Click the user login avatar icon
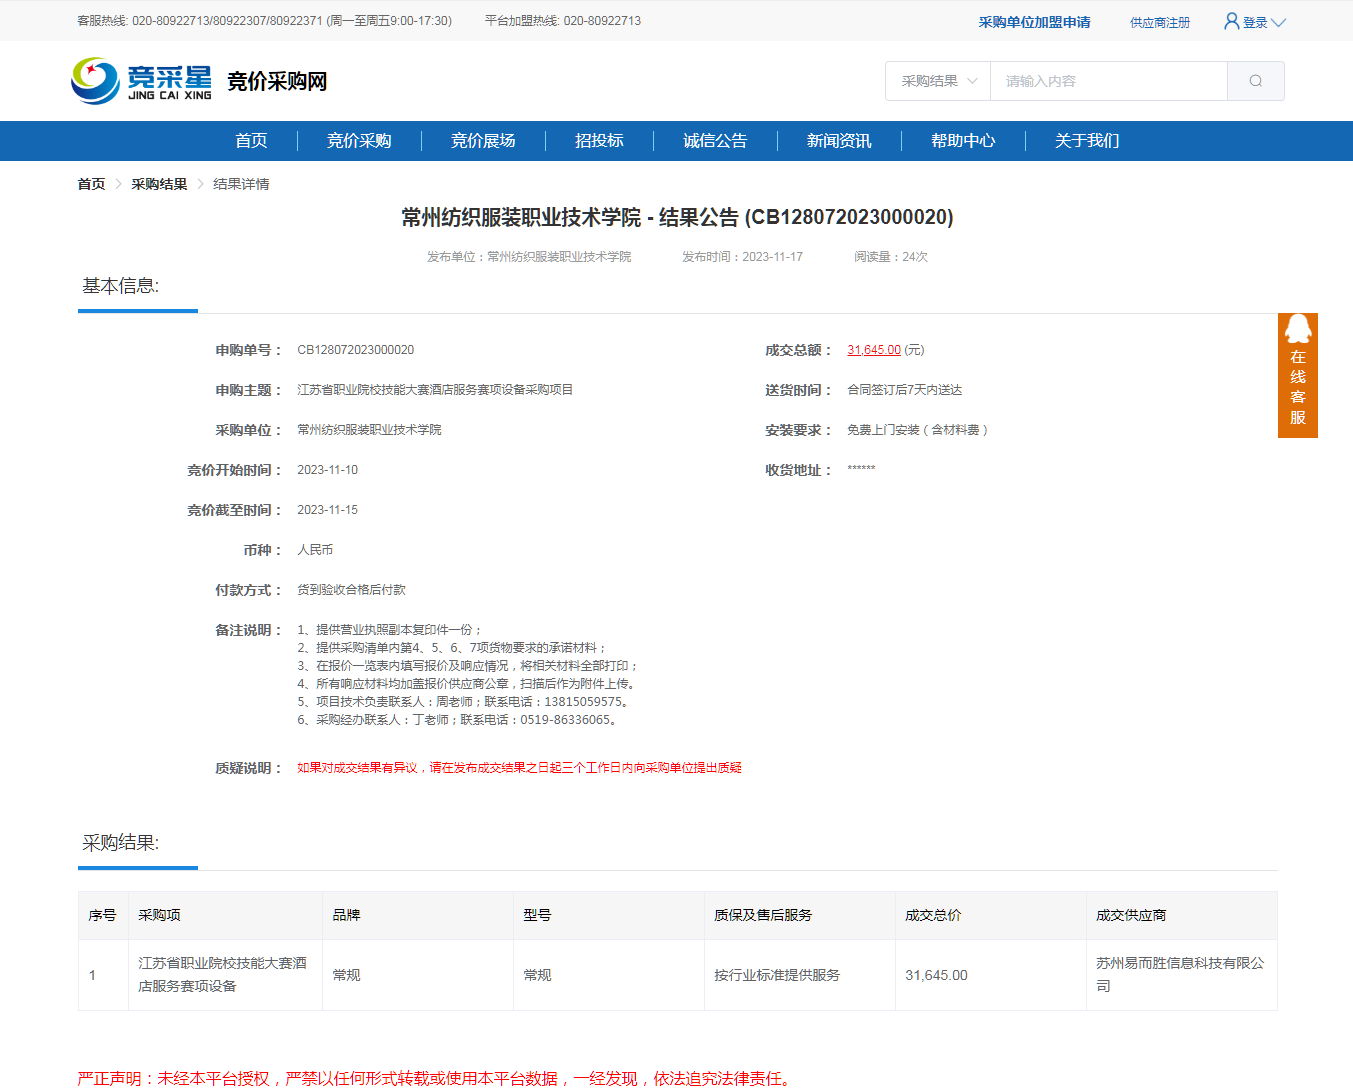 click(1231, 21)
